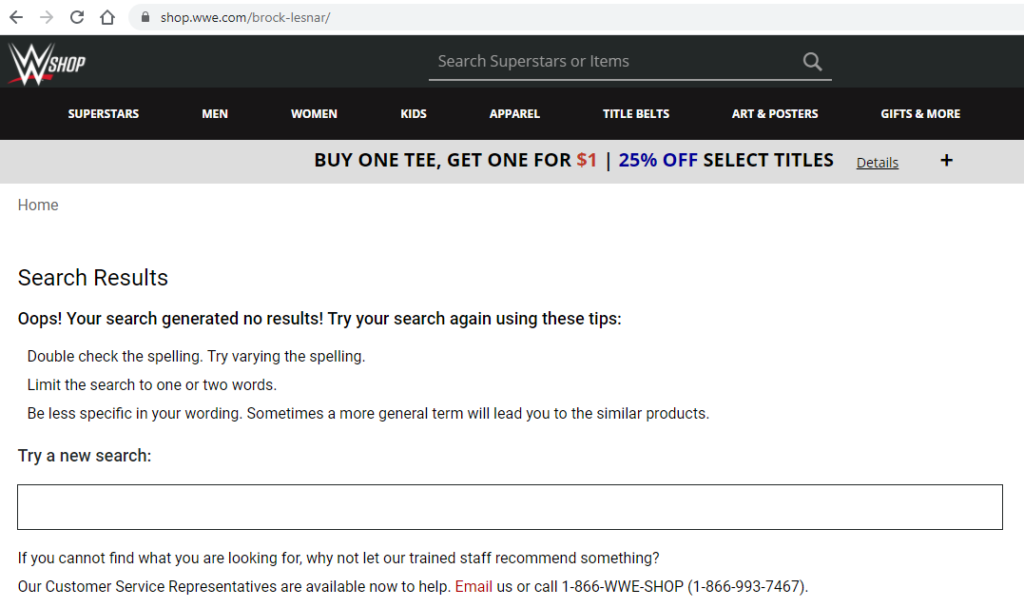The image size is (1024, 608).
Task: Click the padlock site security icon
Action: [x=145, y=17]
